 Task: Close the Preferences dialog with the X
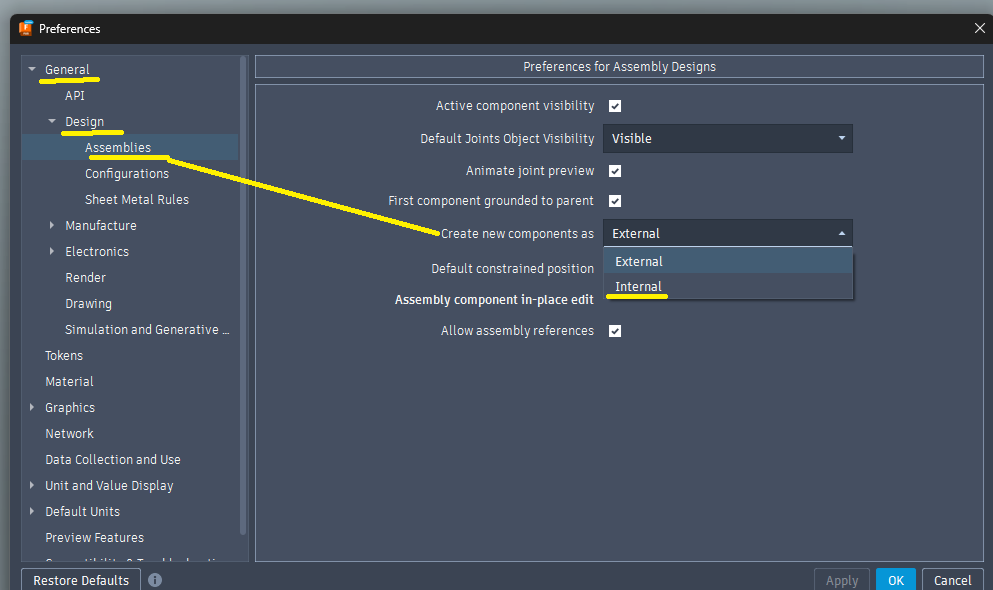click(x=979, y=28)
